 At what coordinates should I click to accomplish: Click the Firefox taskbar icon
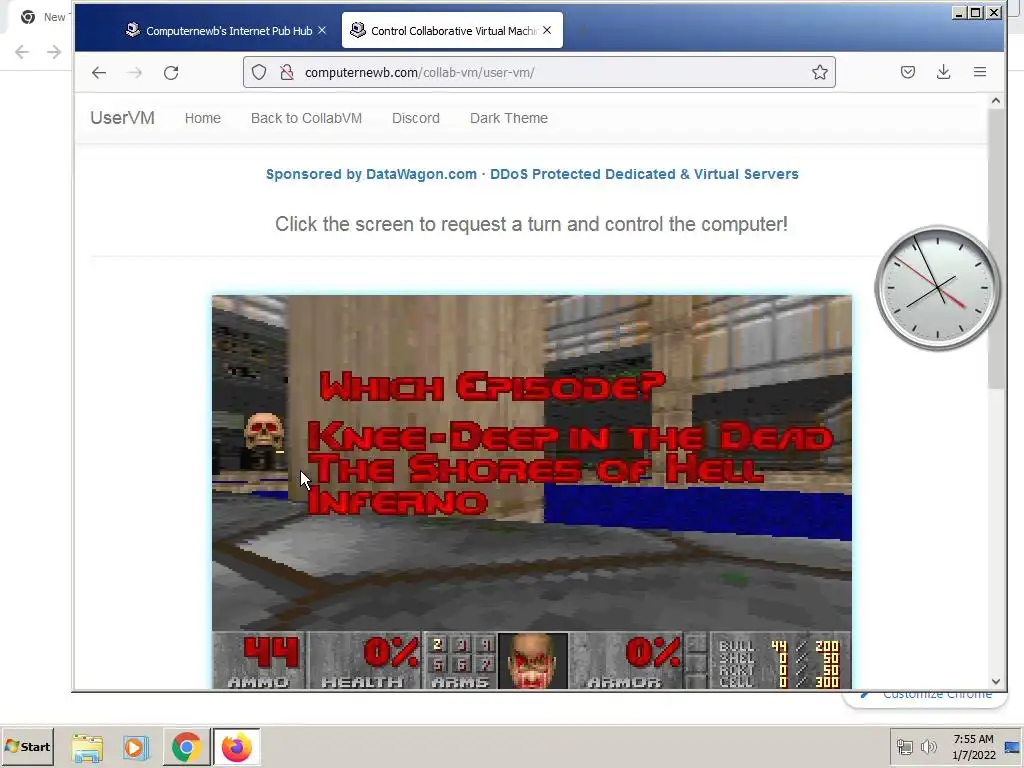[236, 747]
